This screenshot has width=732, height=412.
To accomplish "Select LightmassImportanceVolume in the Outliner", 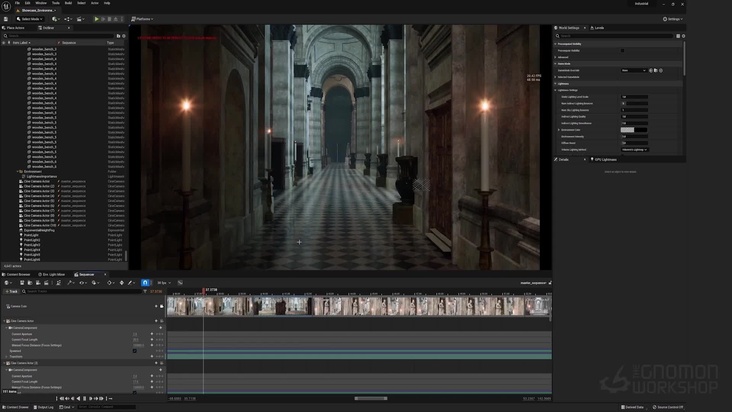I will tap(42, 176).
